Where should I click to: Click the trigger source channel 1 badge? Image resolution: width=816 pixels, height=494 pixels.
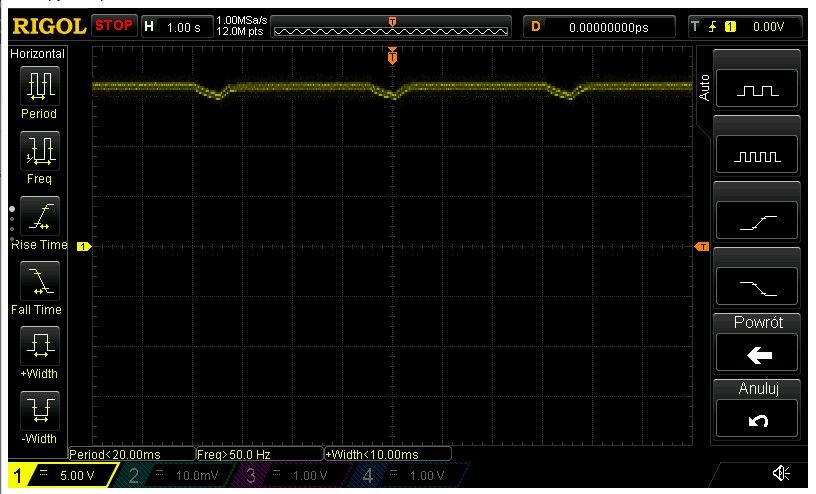coord(731,27)
